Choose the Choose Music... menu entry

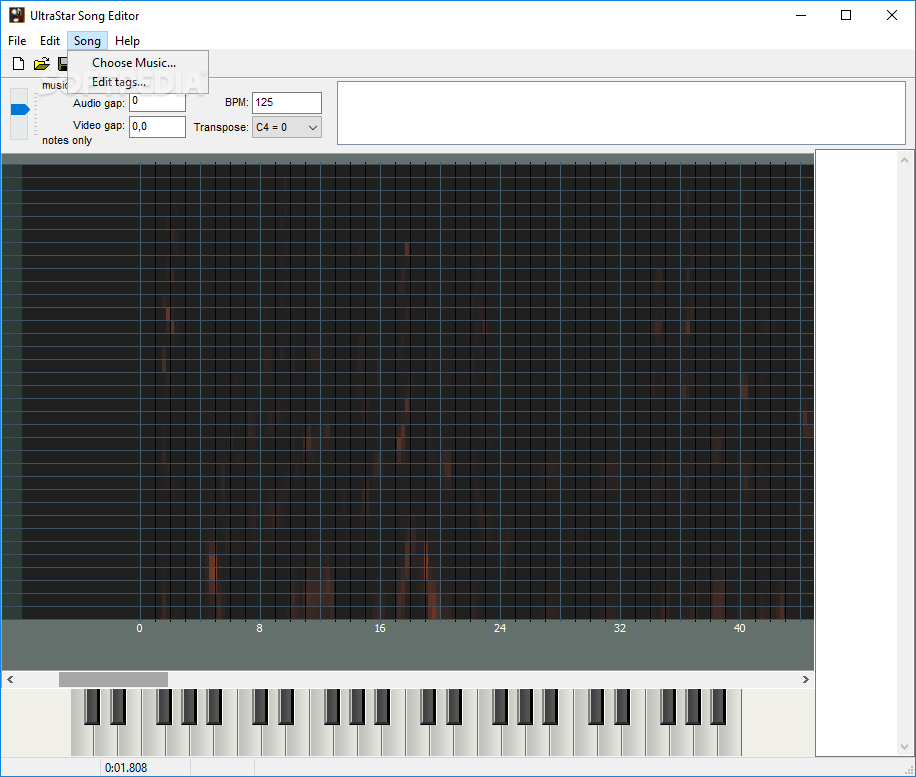click(x=138, y=63)
